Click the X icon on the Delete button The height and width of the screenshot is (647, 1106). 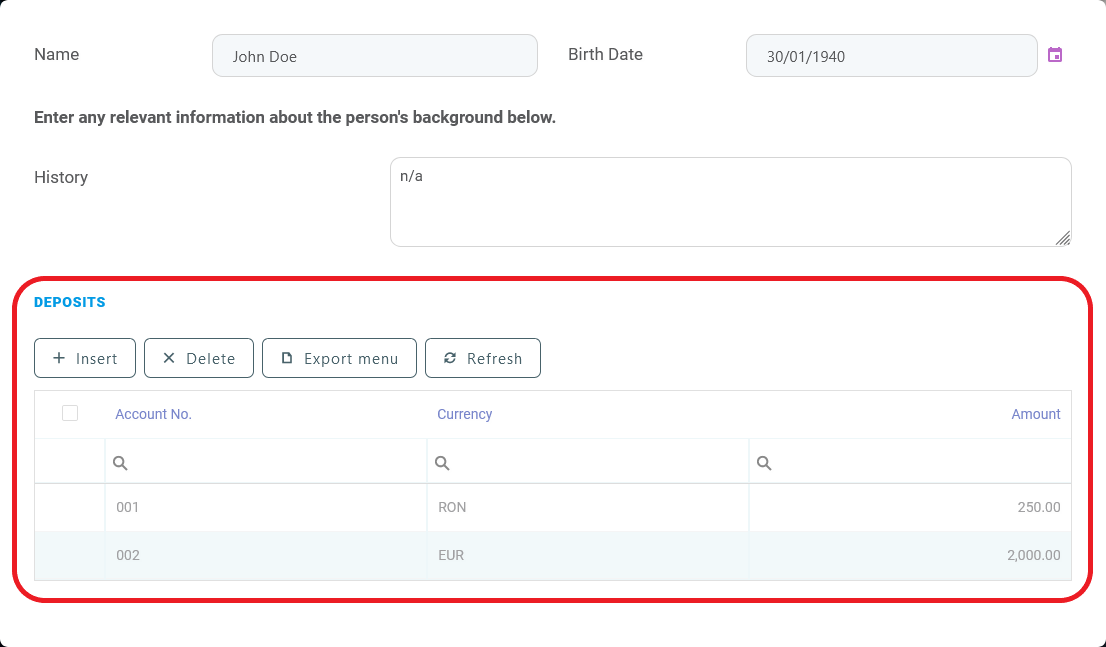(170, 357)
